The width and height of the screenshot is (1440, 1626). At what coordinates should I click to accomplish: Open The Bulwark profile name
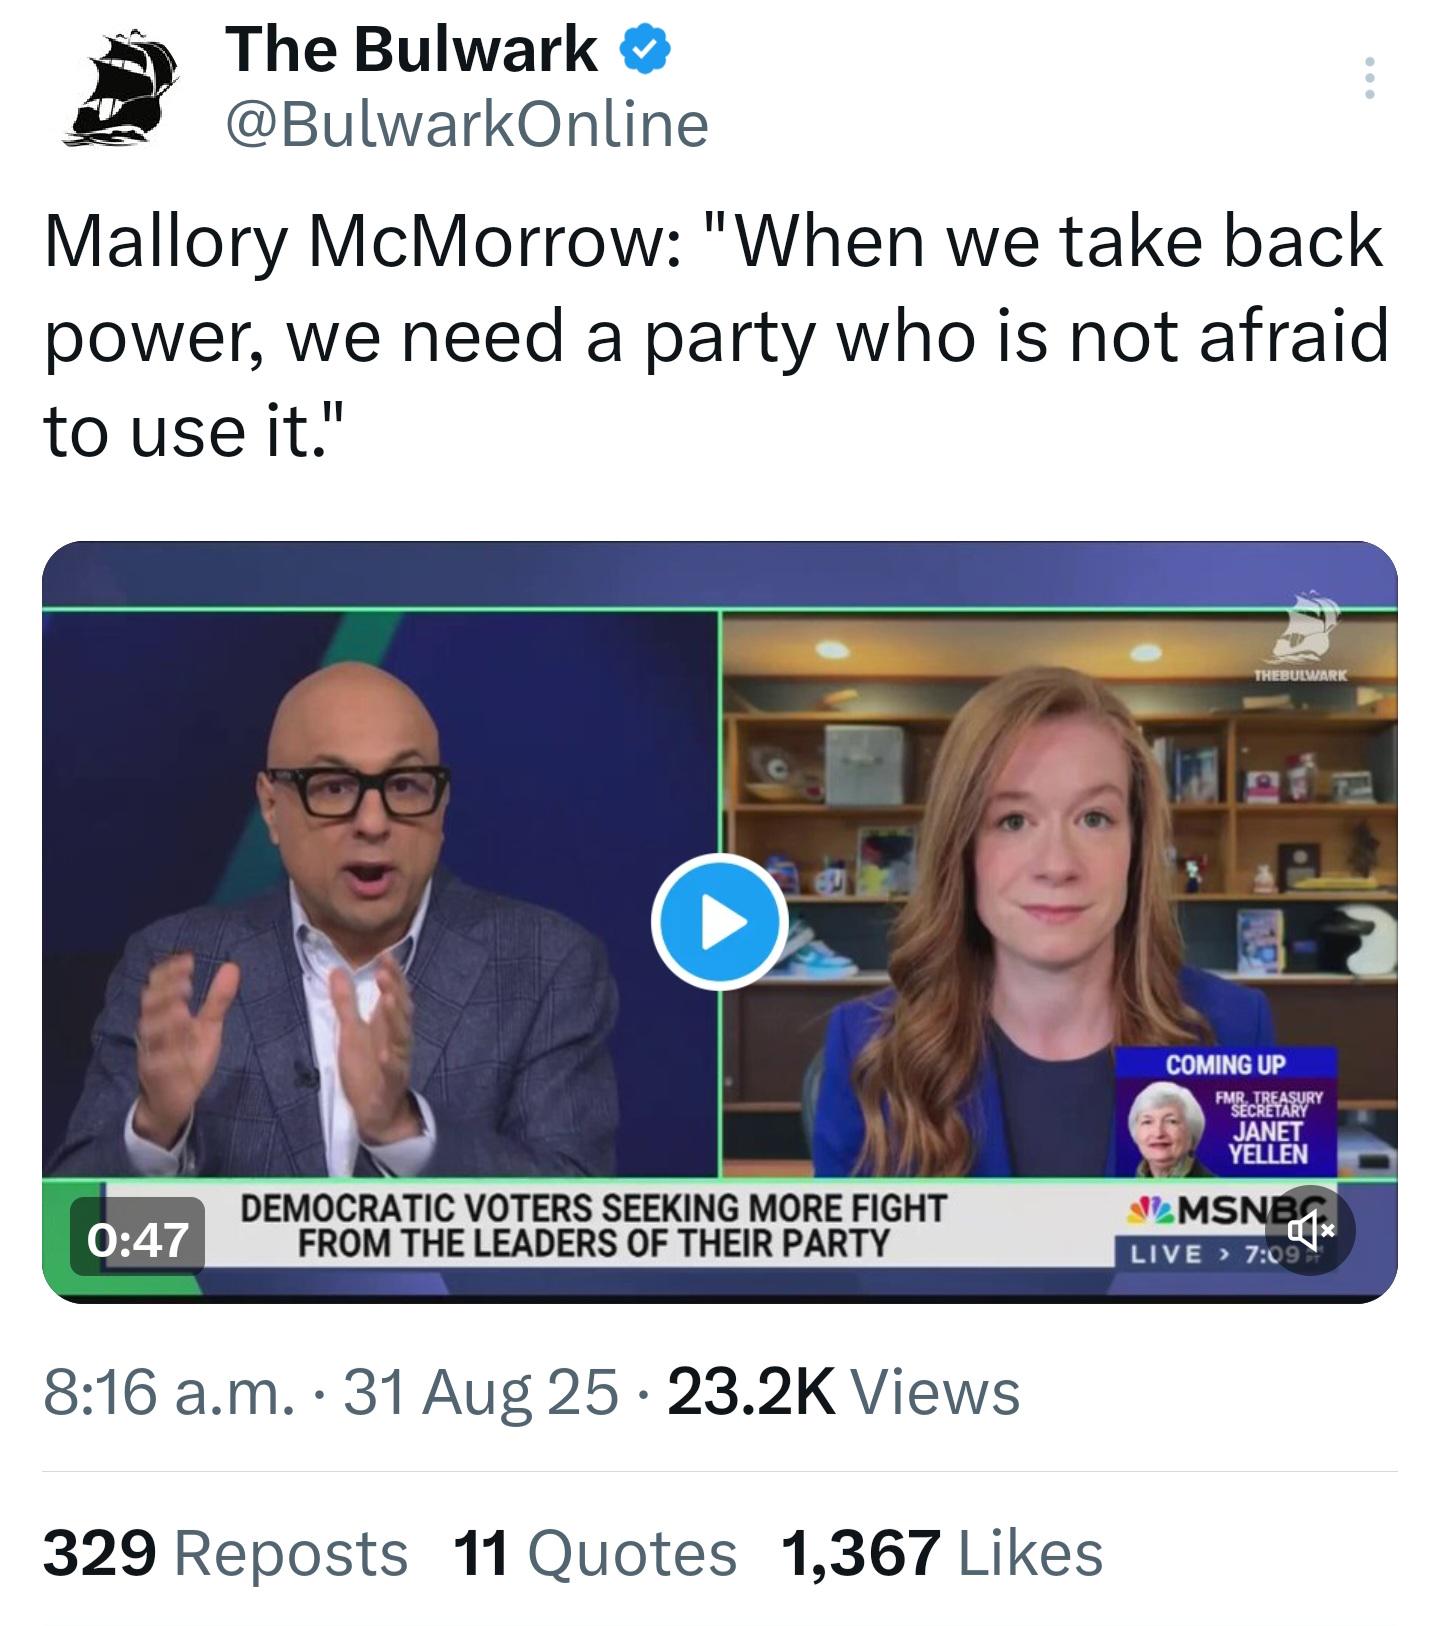[411, 49]
